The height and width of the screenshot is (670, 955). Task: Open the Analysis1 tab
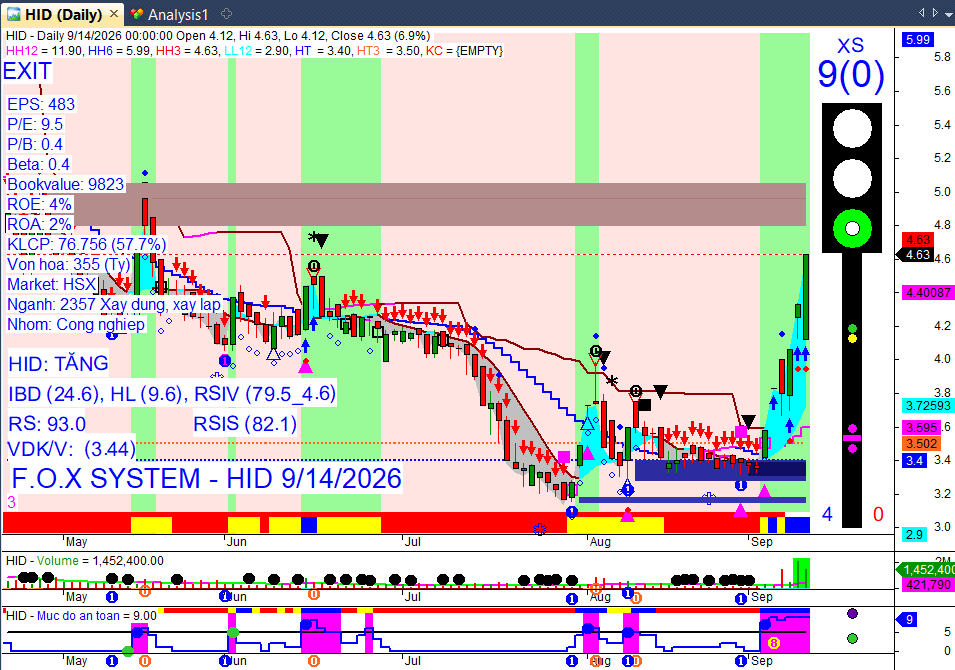tap(170, 15)
